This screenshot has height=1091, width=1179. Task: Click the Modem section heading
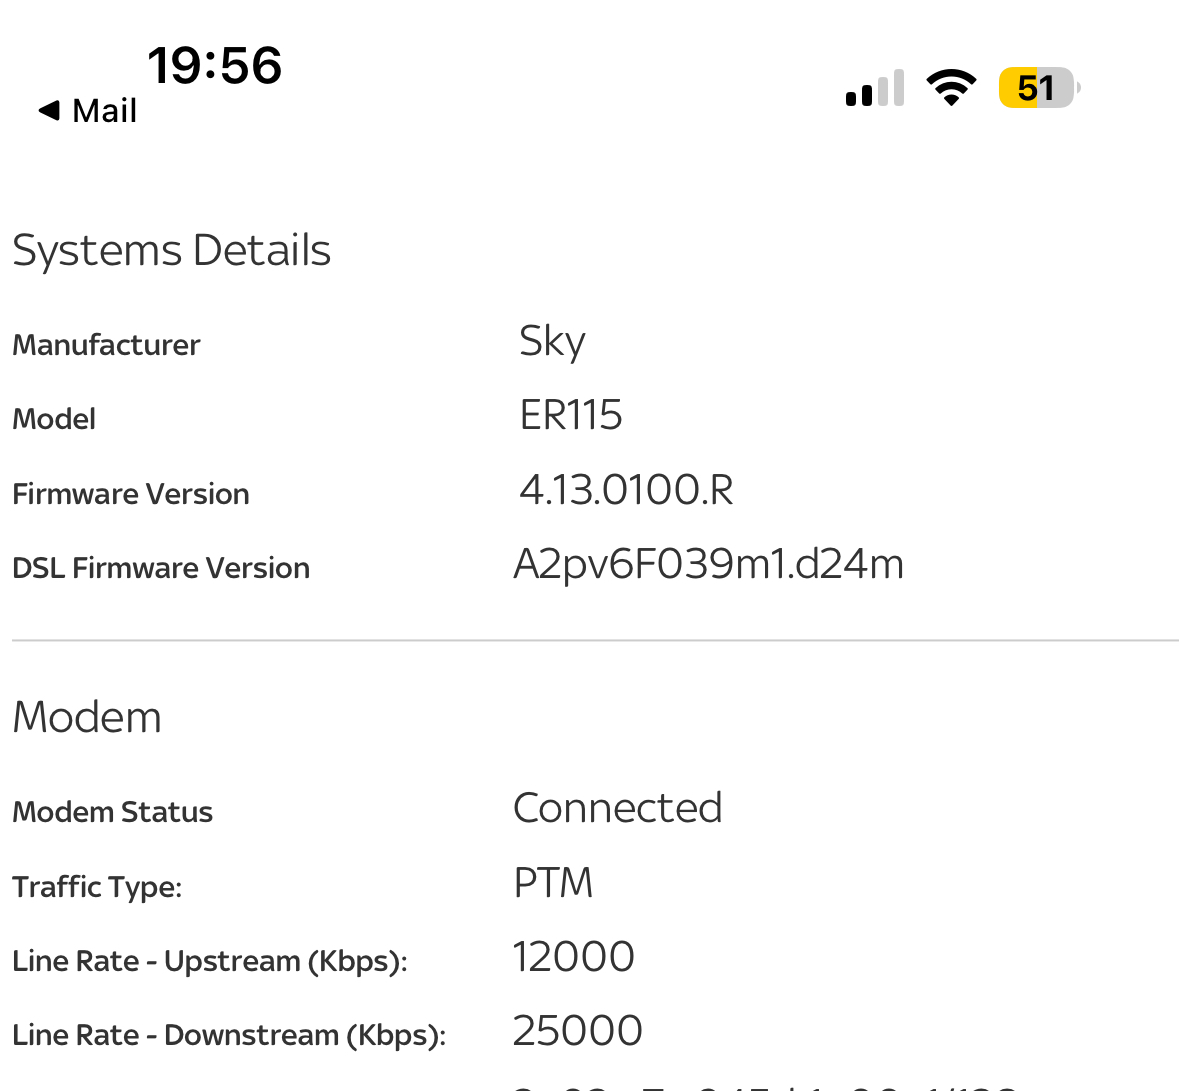[x=87, y=717]
